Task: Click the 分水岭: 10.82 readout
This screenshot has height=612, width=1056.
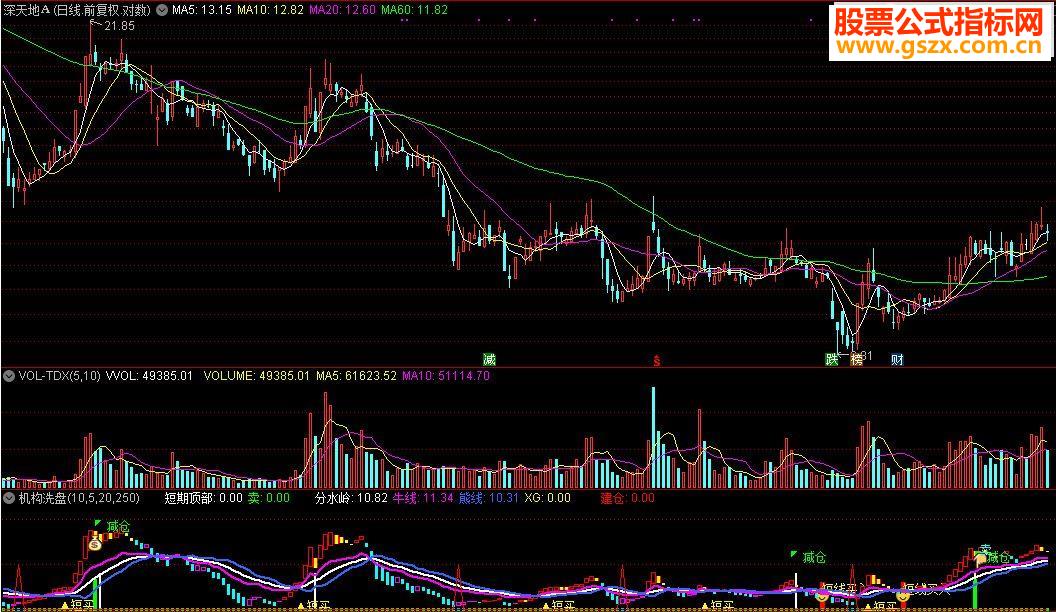Action: click(351, 498)
